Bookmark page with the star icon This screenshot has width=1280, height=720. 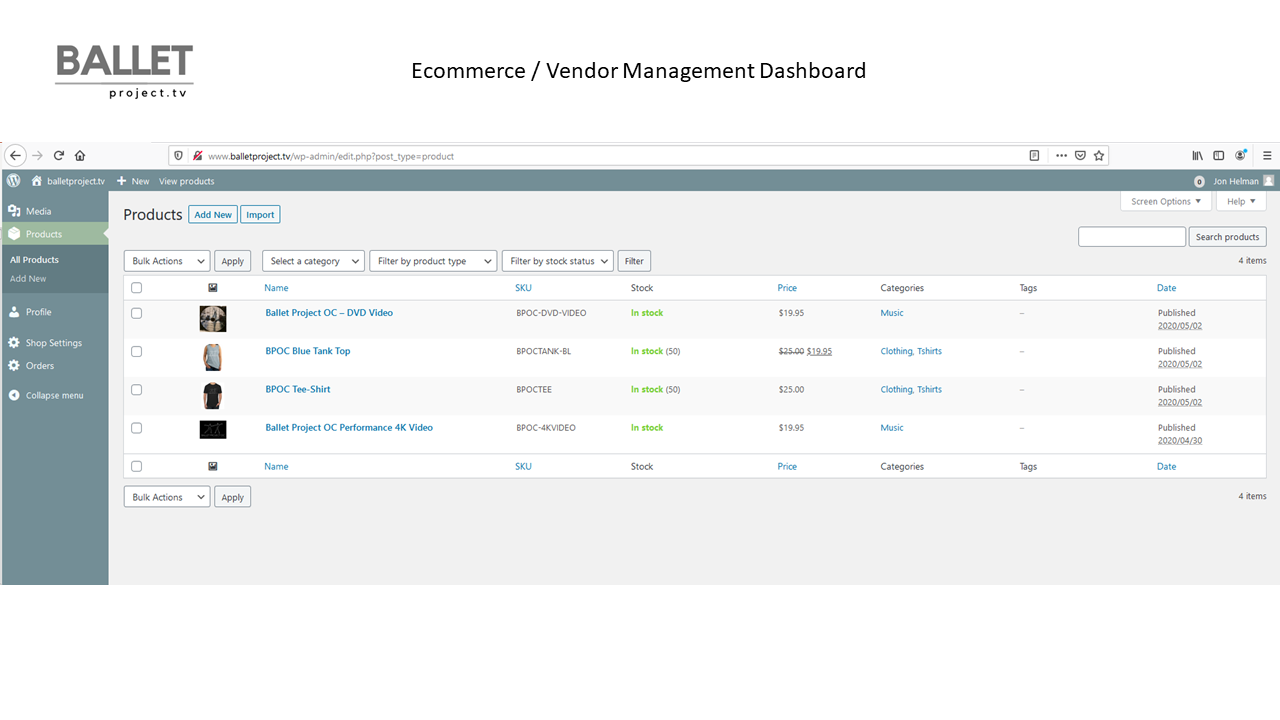(x=1098, y=156)
